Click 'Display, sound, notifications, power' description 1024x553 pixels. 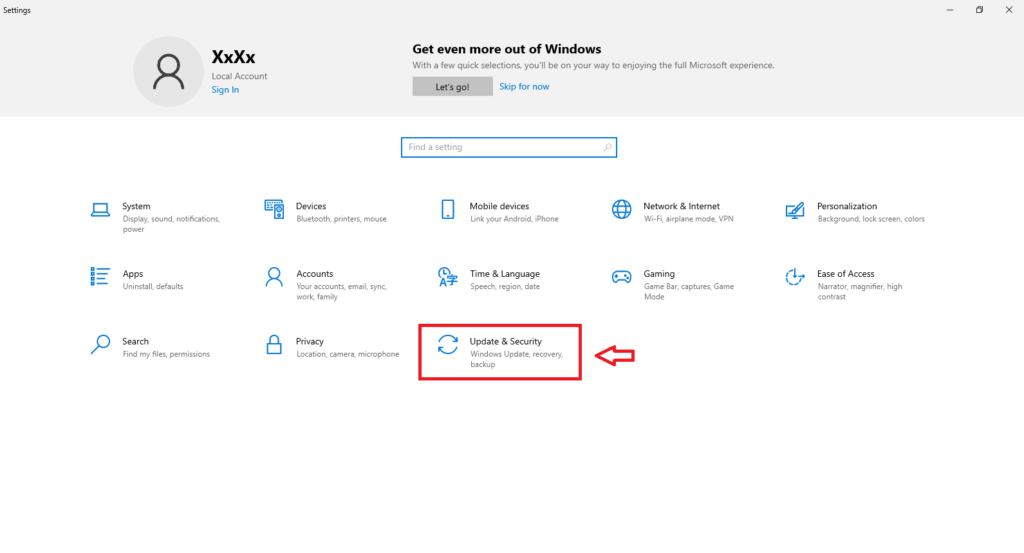click(x=171, y=224)
